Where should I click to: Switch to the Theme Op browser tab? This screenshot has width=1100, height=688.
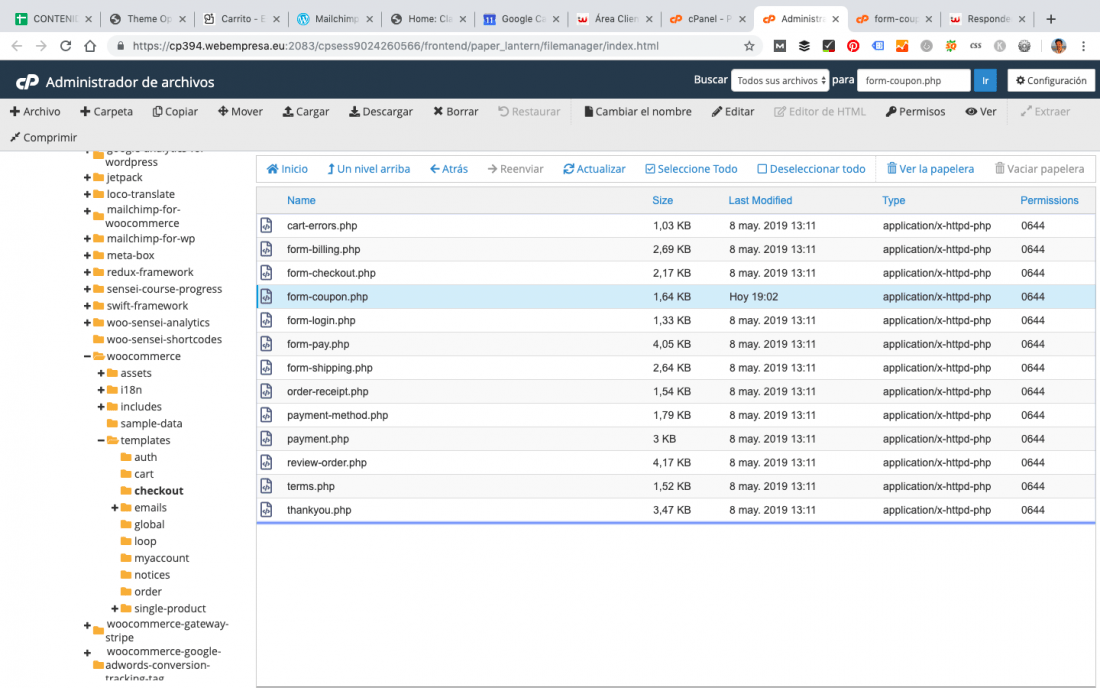147,19
